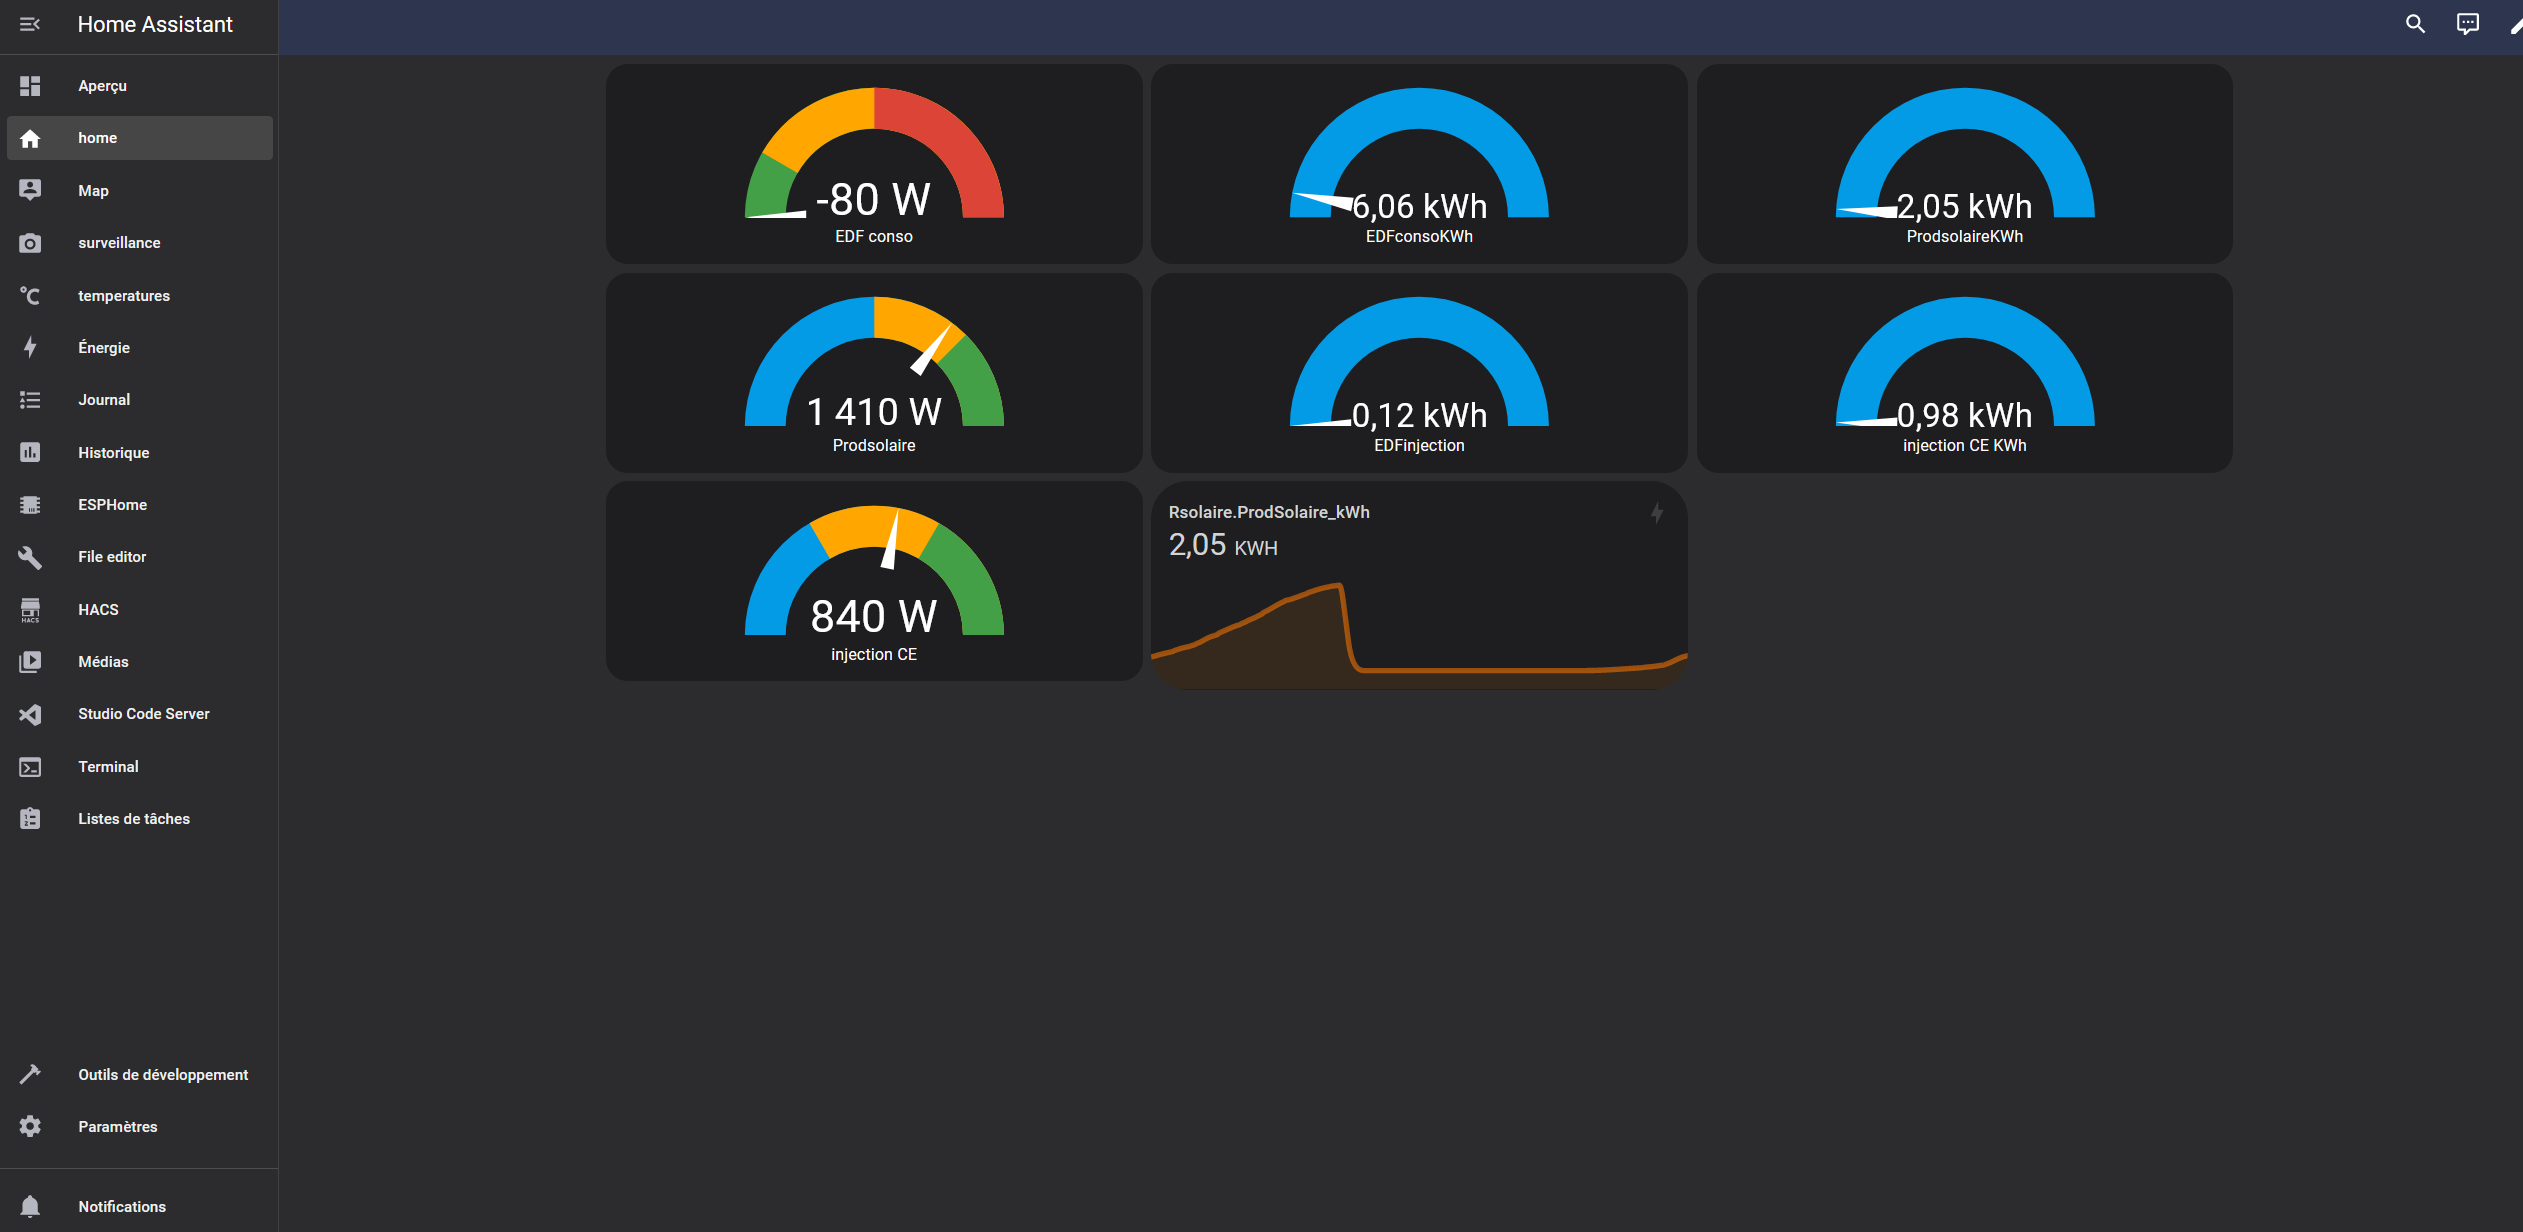2523x1232 pixels.
Task: Open the File editor menu entry
Action: tap(140, 557)
